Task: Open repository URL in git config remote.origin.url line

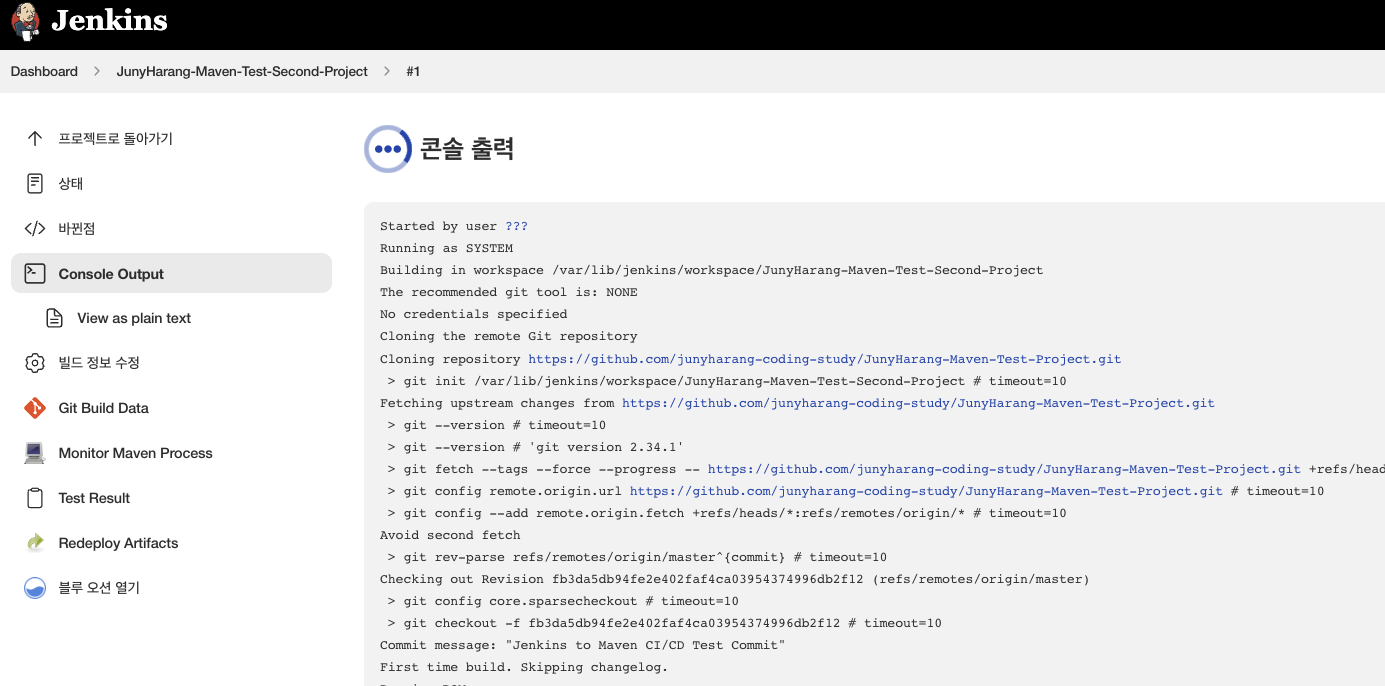Action: [926, 491]
